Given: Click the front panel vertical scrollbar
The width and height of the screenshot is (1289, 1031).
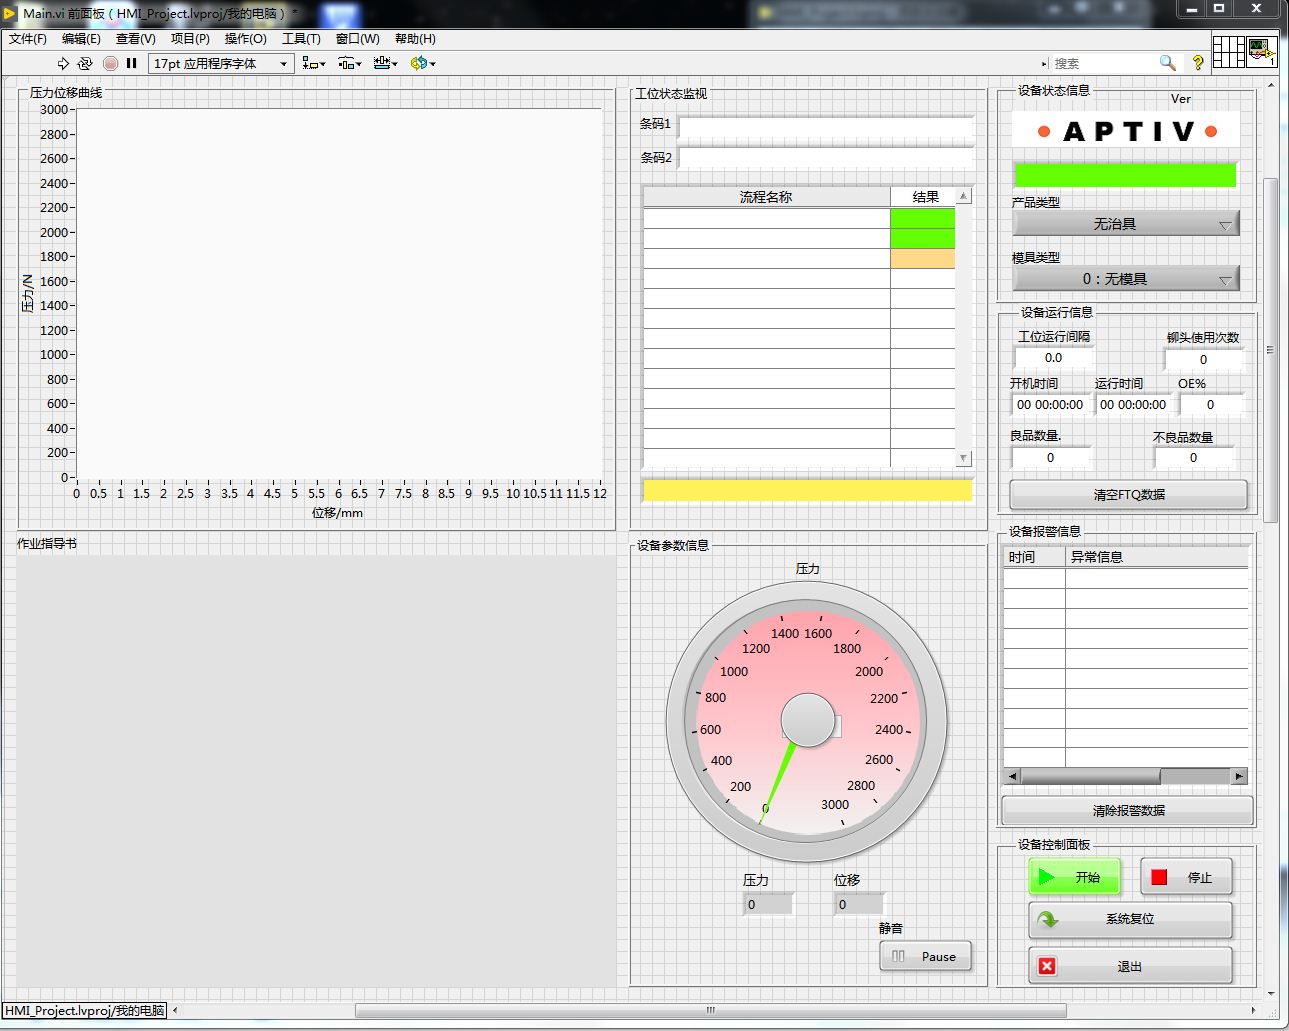Looking at the screenshot, I should pos(1271,350).
